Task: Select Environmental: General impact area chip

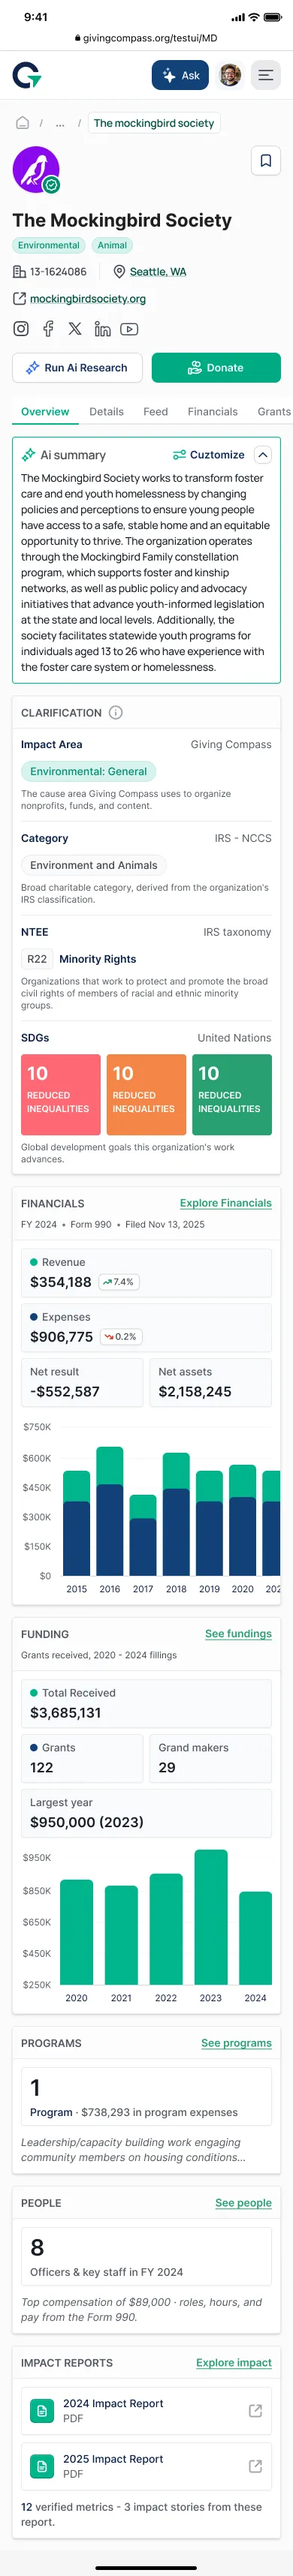Action: pos(88,771)
